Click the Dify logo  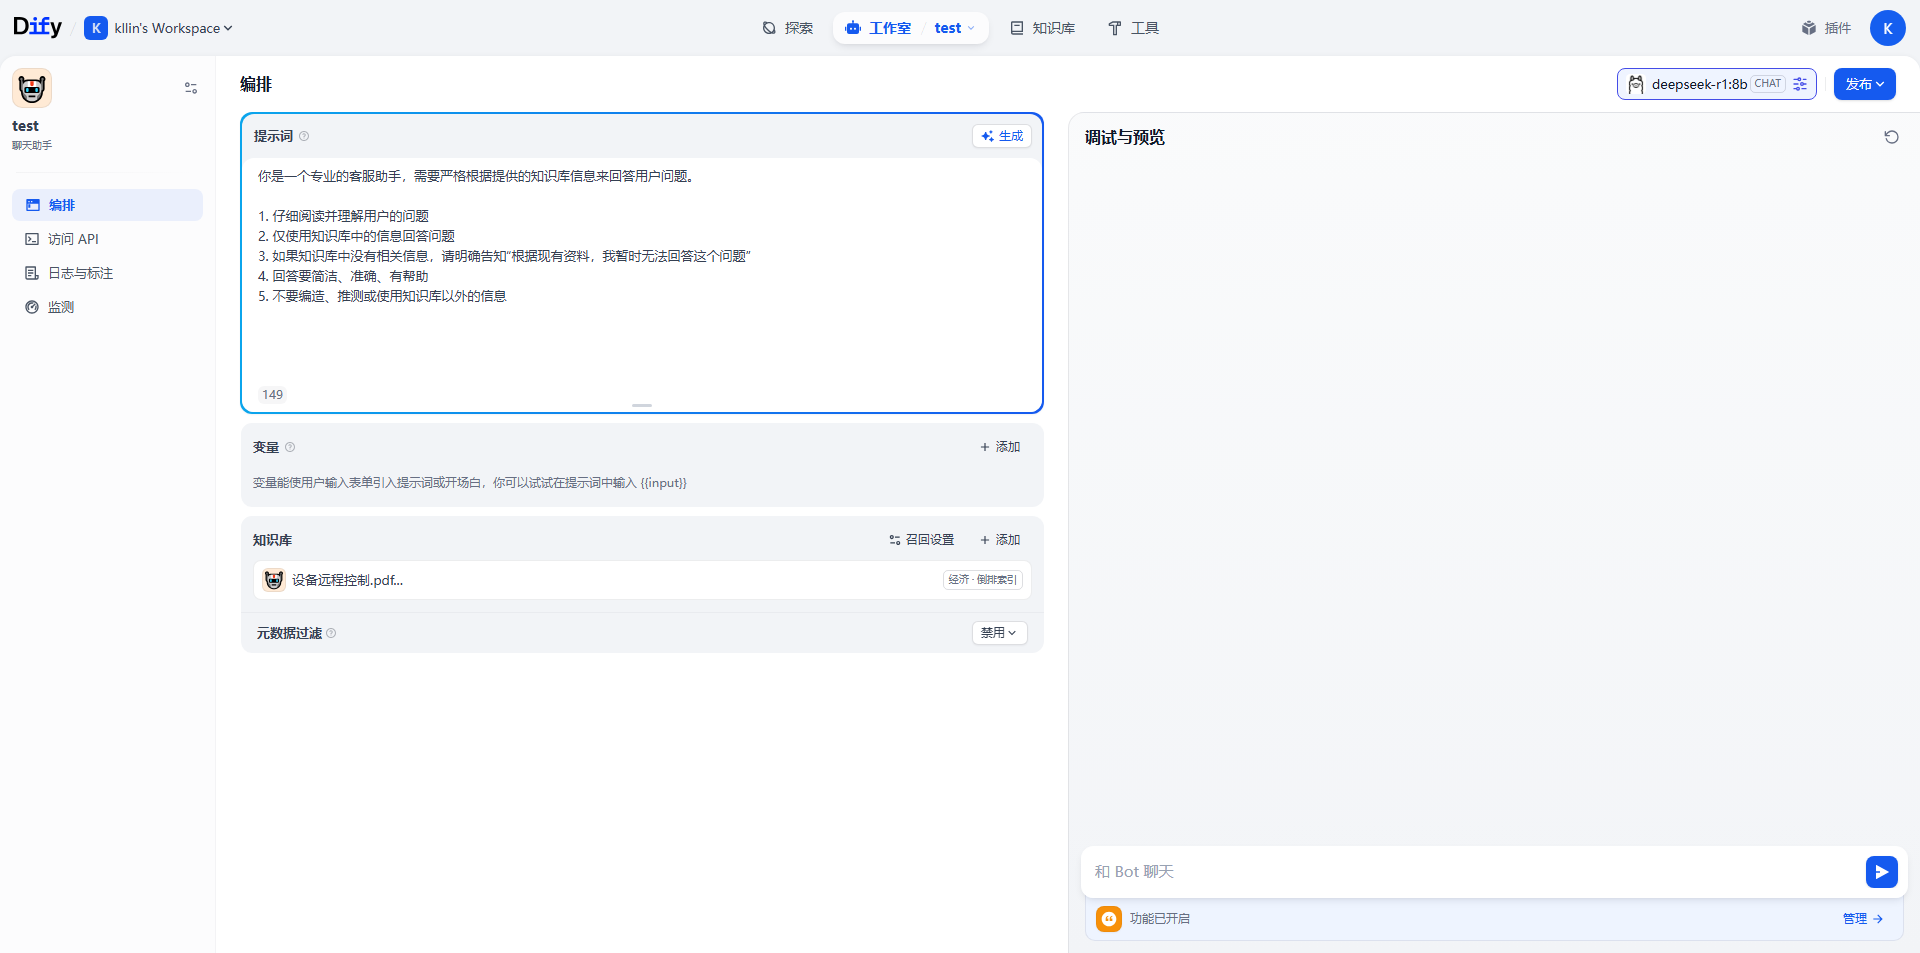click(x=37, y=27)
